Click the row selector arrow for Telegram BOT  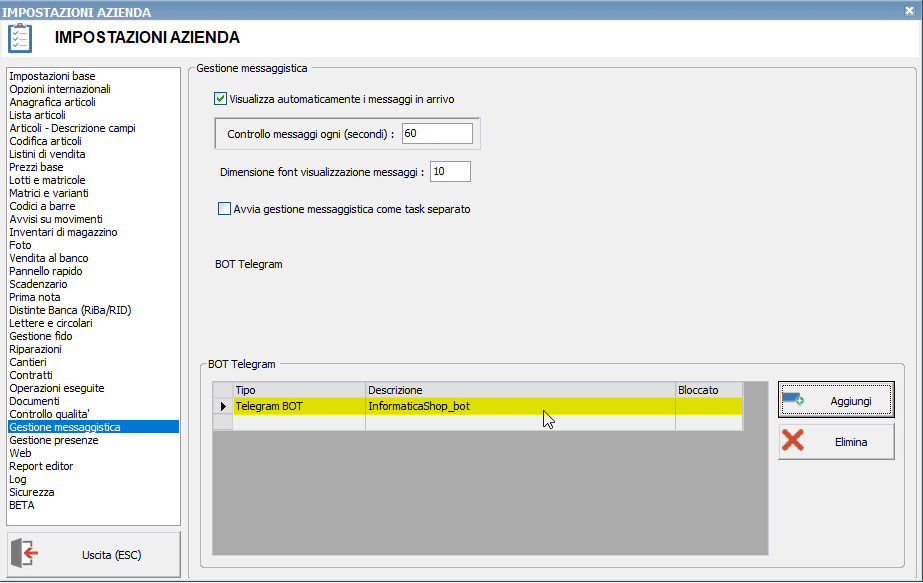tap(222, 407)
